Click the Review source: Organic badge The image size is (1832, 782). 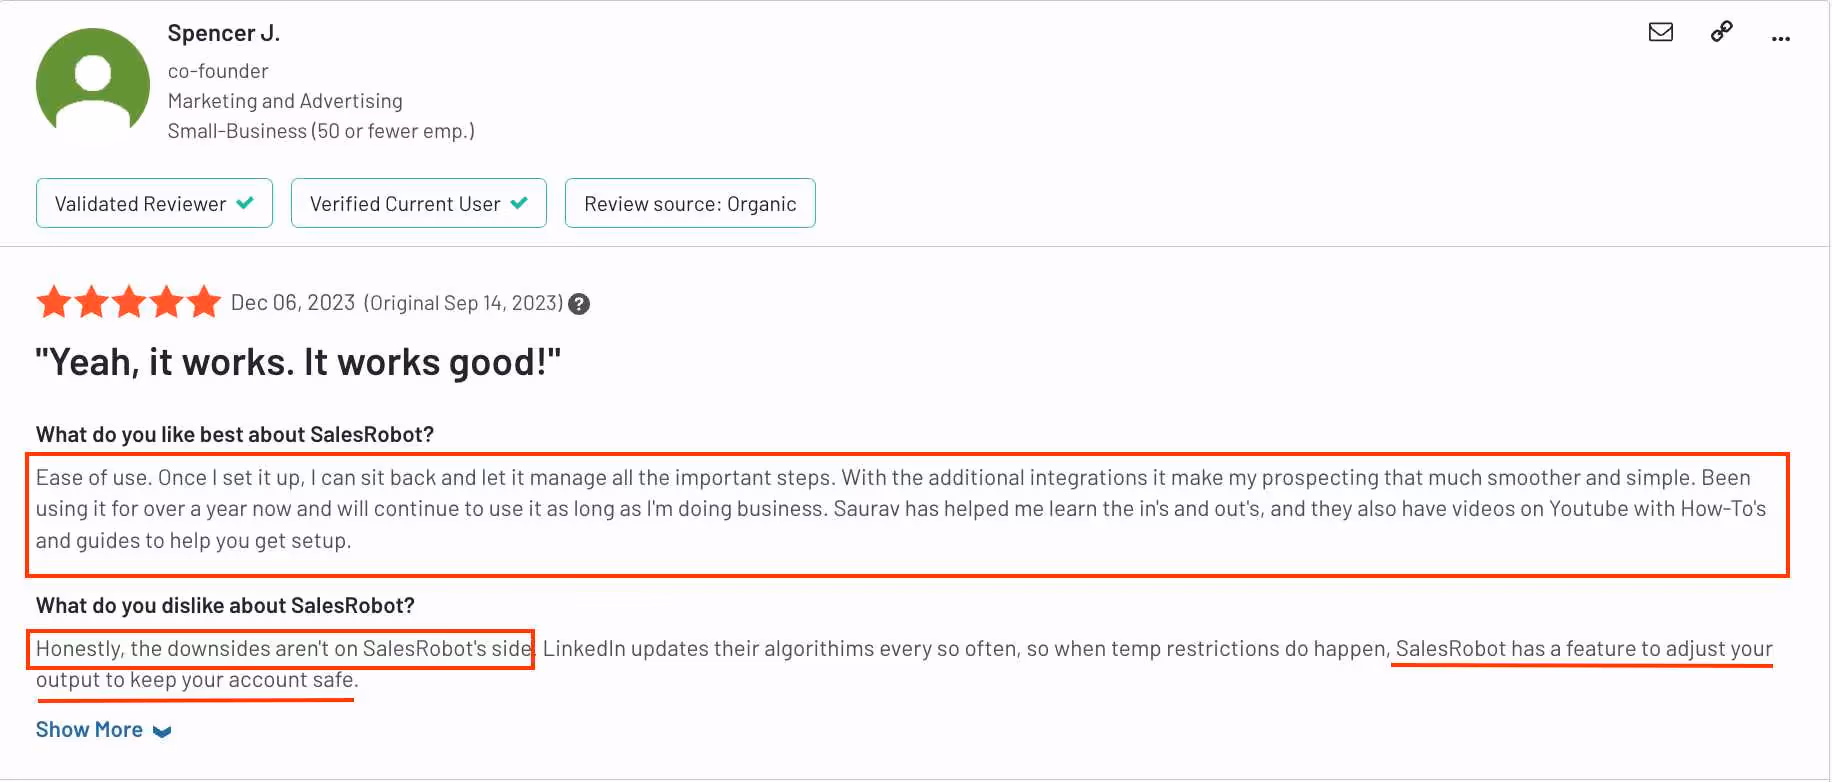tap(689, 202)
